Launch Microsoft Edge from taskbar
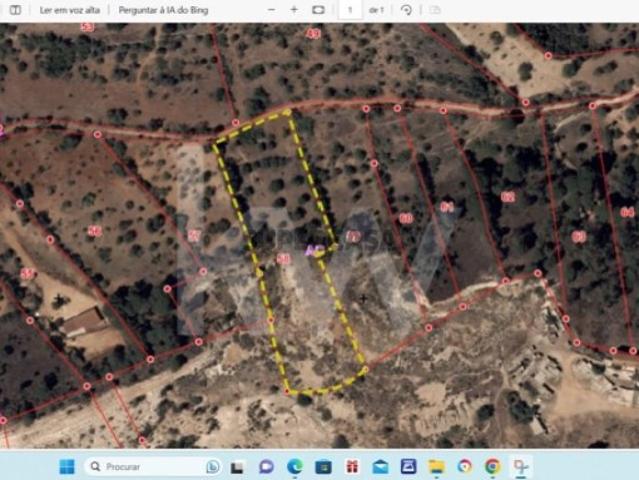Viewport: 639px width, 480px height. (x=295, y=466)
